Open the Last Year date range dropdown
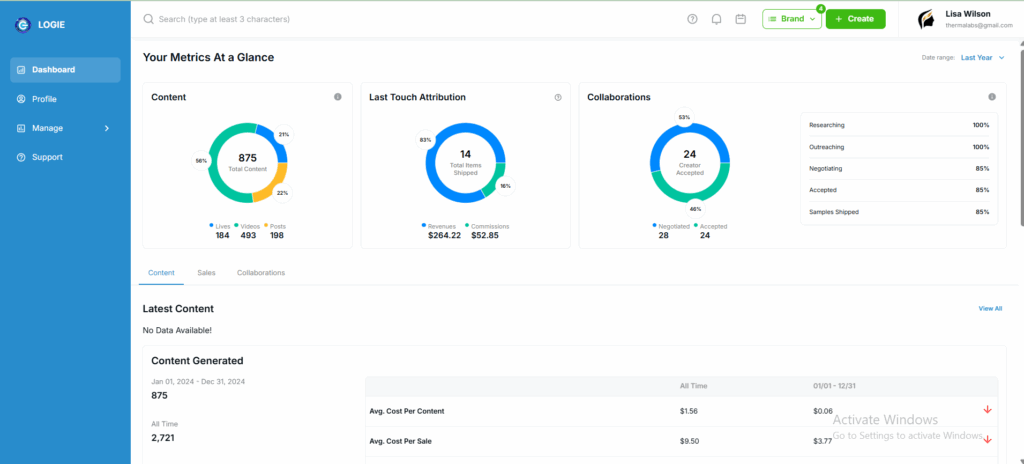 982,58
